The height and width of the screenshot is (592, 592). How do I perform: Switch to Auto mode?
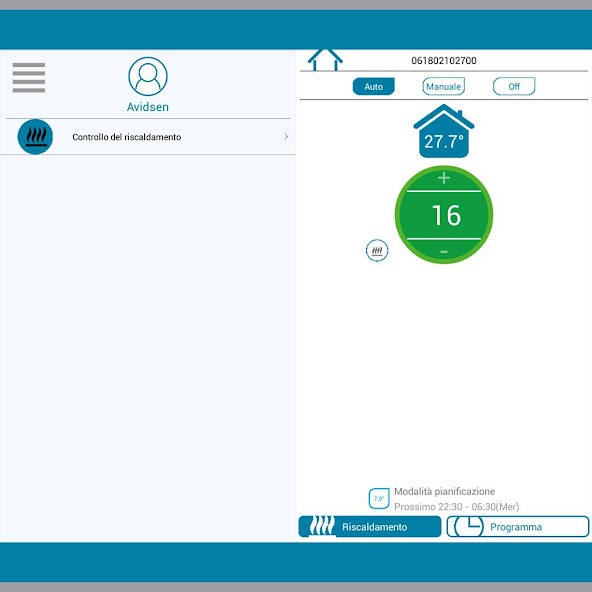[373, 86]
